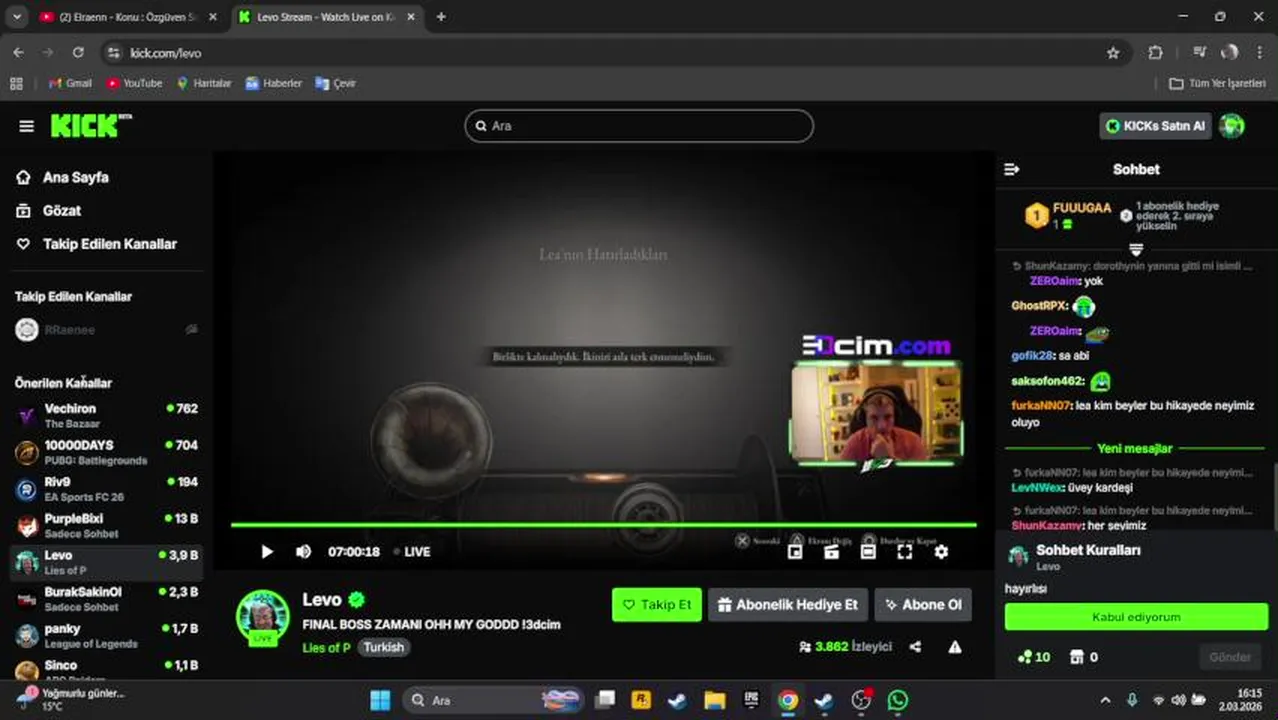Open the followed channel RRaenee
This screenshot has width=1278, height=720.
point(106,329)
